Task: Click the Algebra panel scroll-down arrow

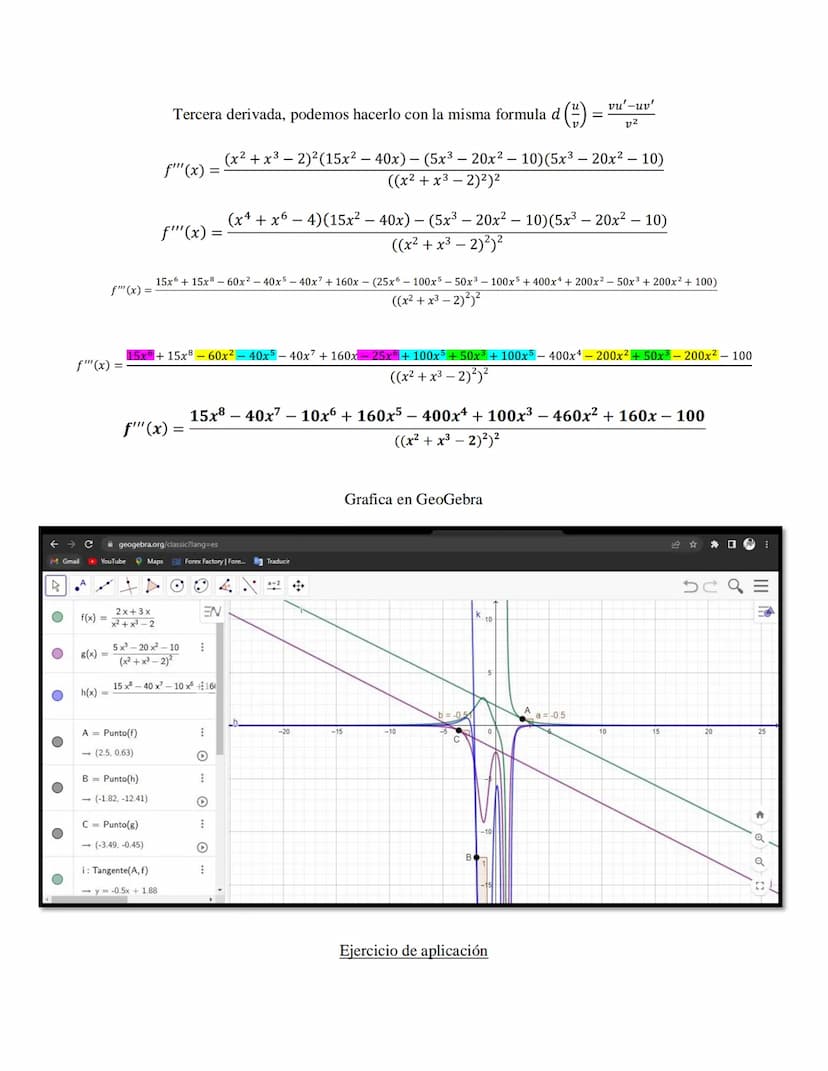Action: 220,890
